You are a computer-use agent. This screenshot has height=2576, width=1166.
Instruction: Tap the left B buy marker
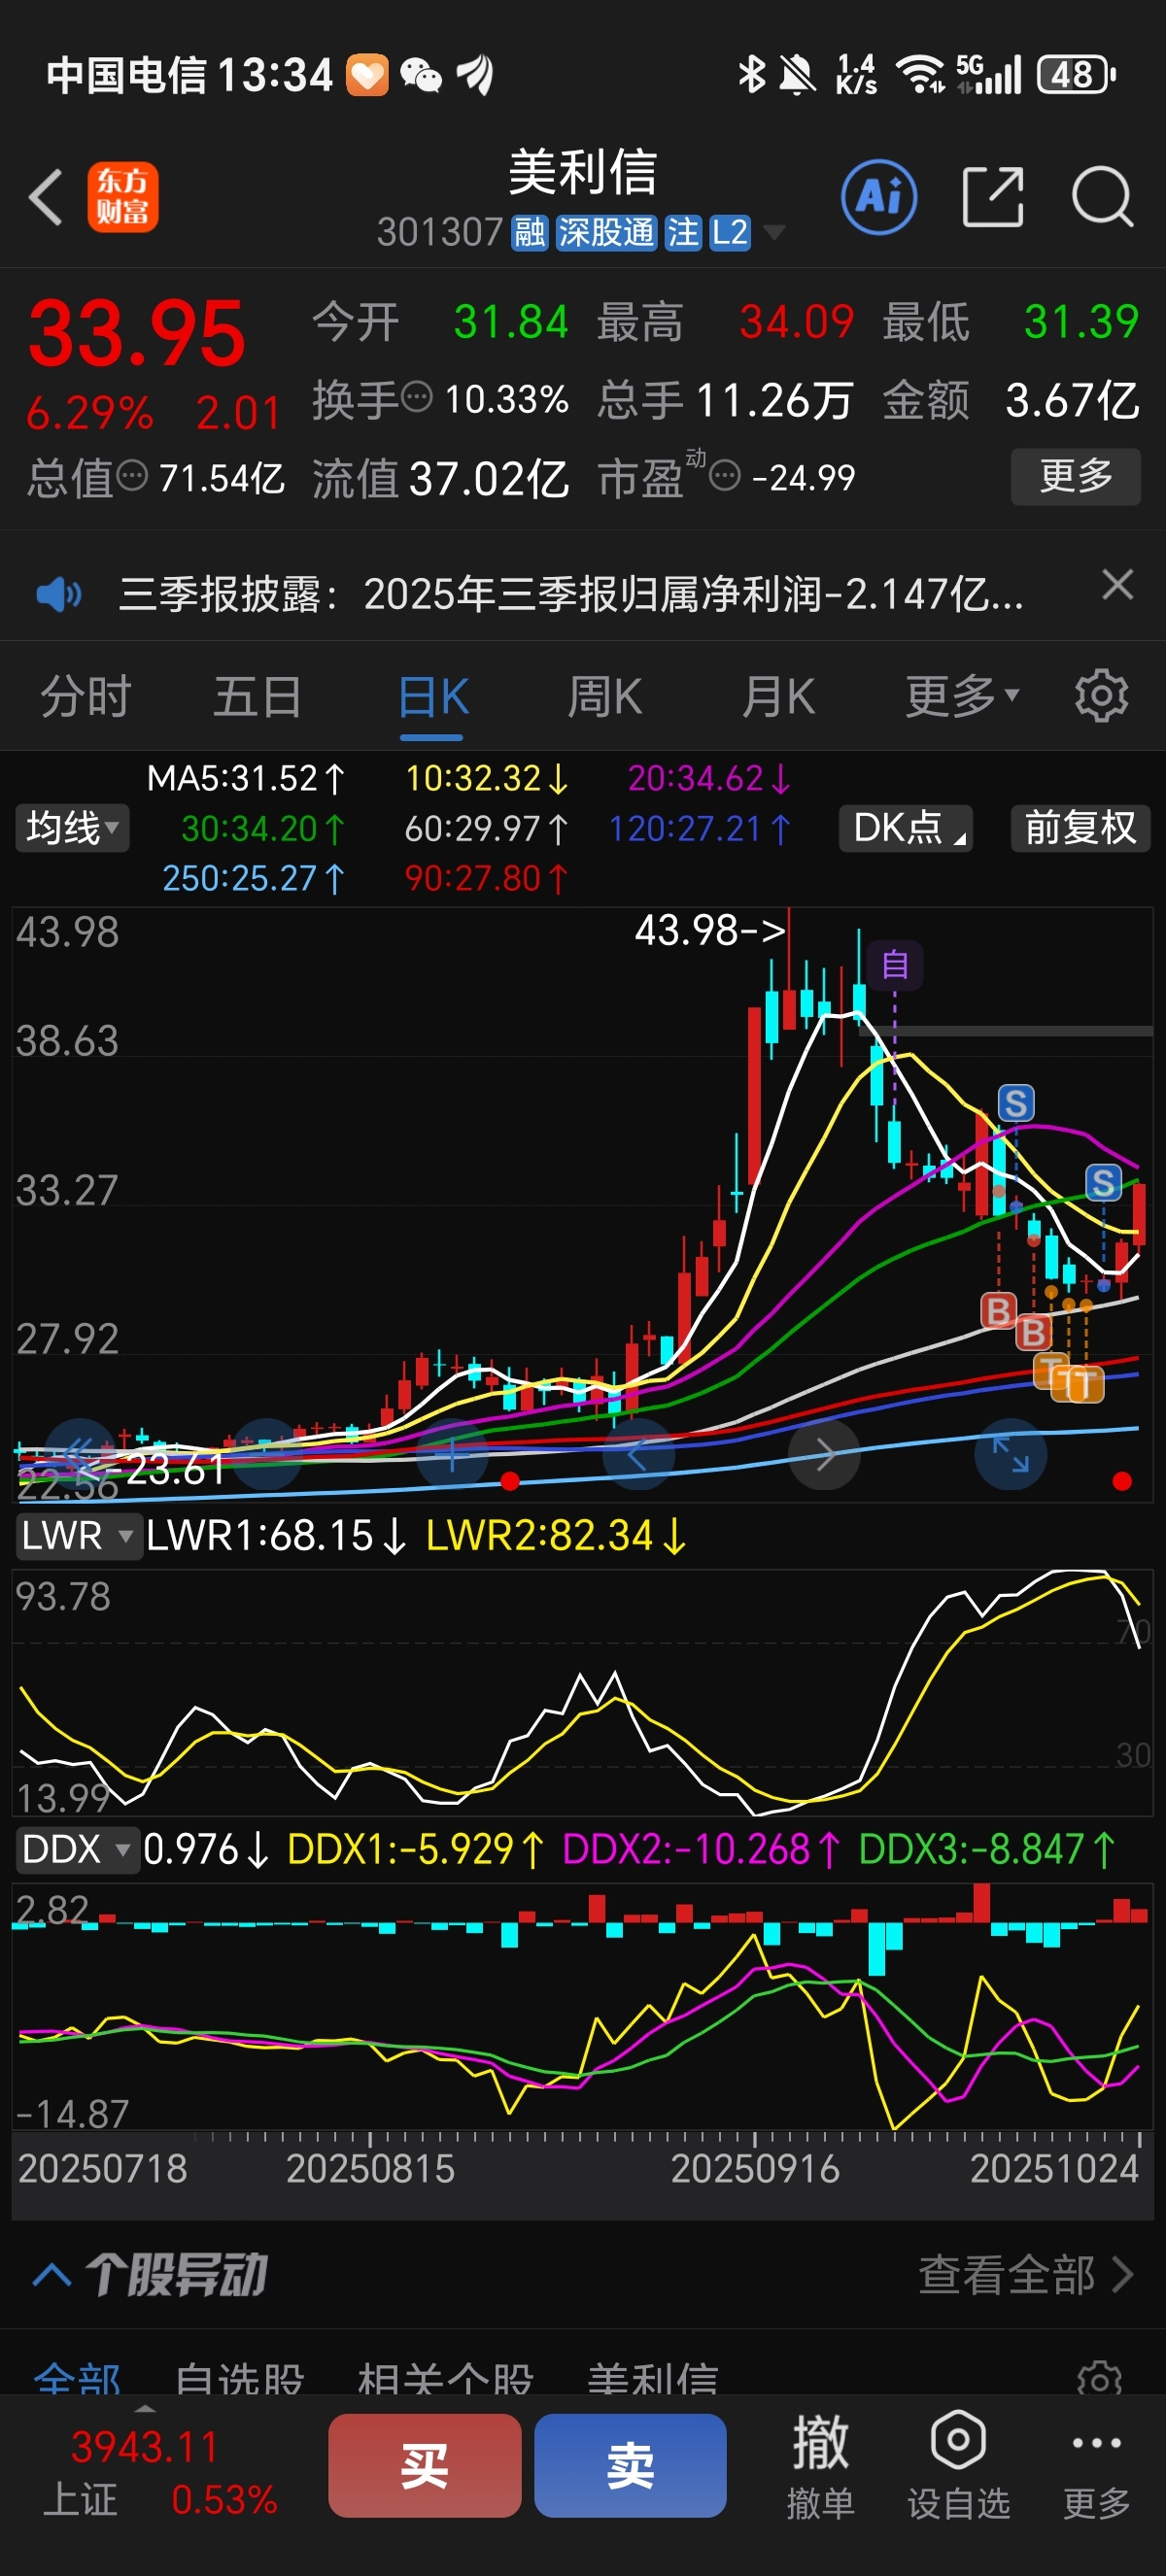pos(998,1310)
